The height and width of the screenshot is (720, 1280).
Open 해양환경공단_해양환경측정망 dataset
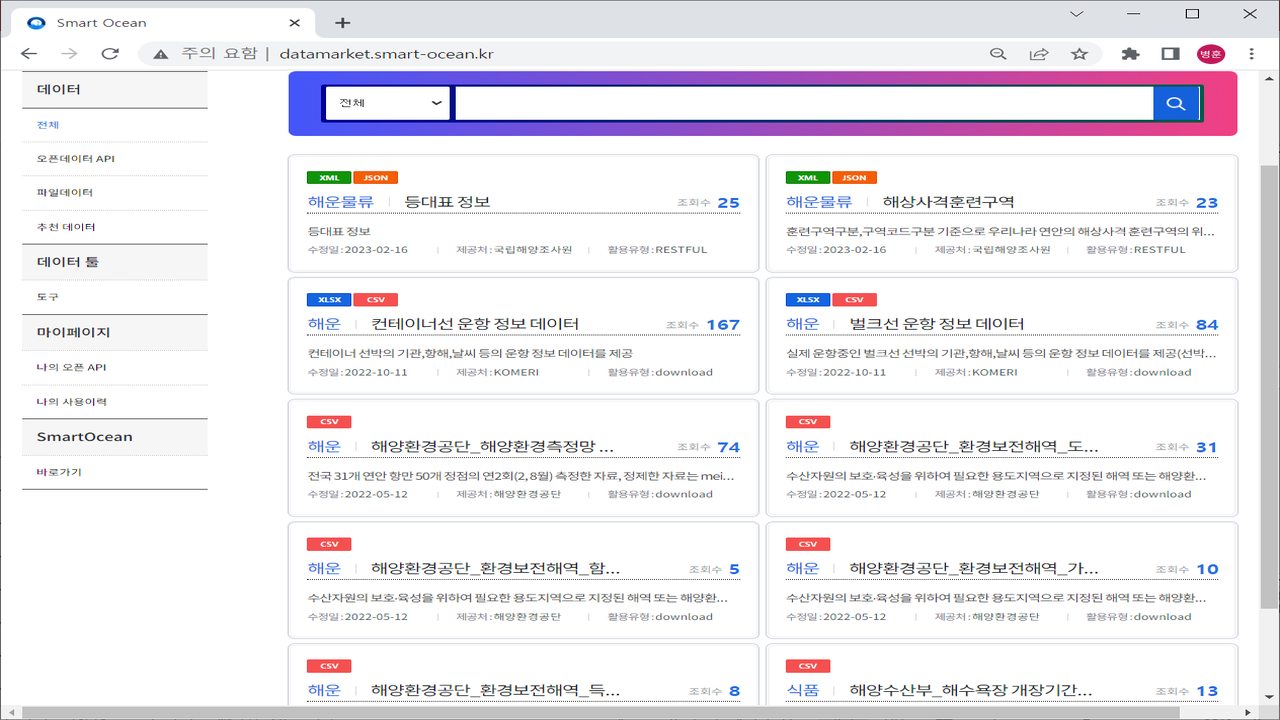493,446
